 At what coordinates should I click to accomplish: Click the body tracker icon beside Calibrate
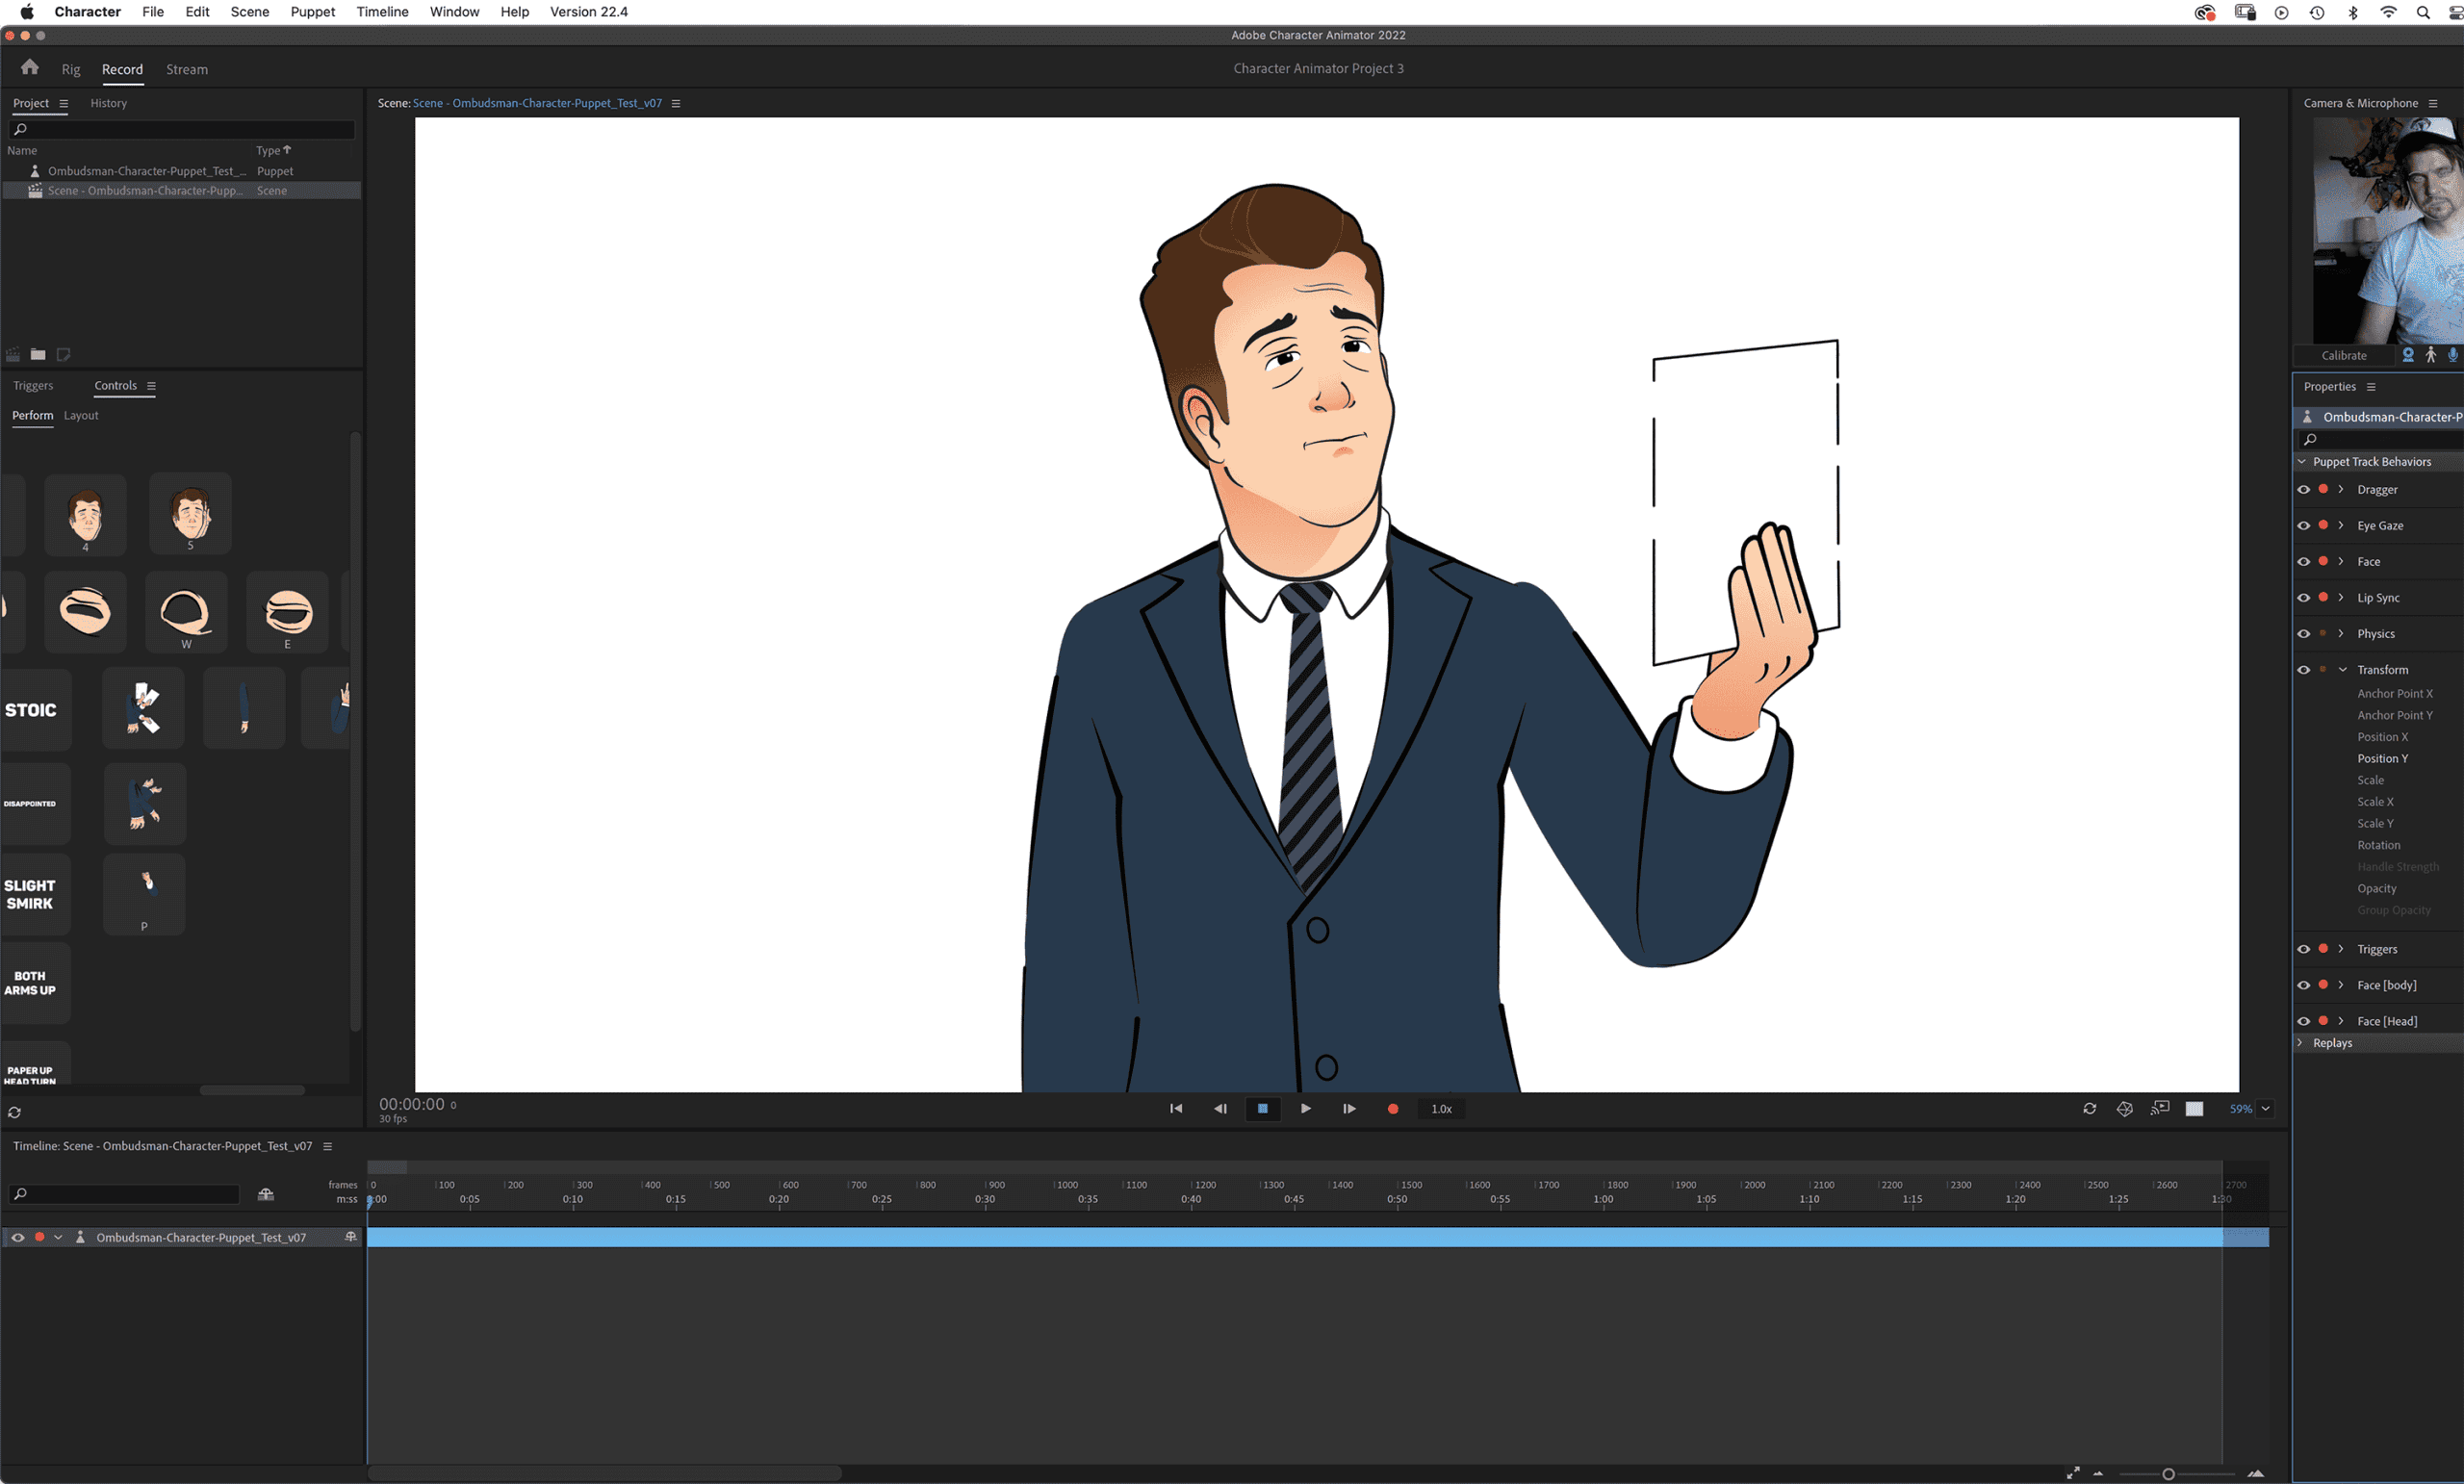click(x=2430, y=355)
